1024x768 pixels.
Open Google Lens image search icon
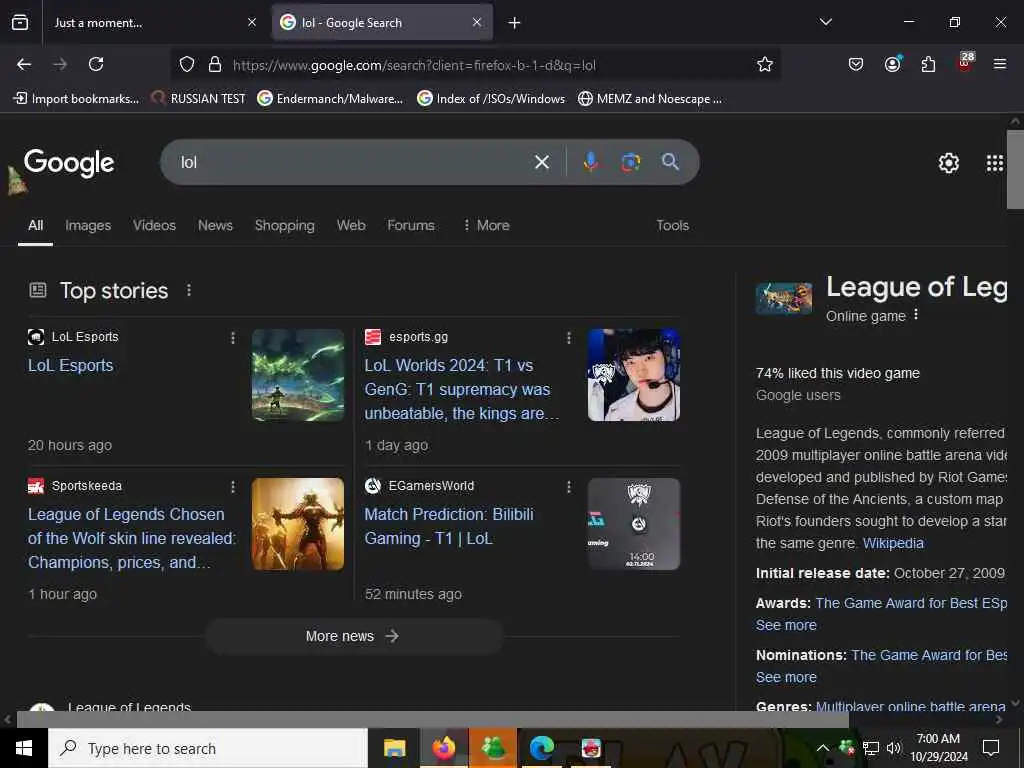630,162
